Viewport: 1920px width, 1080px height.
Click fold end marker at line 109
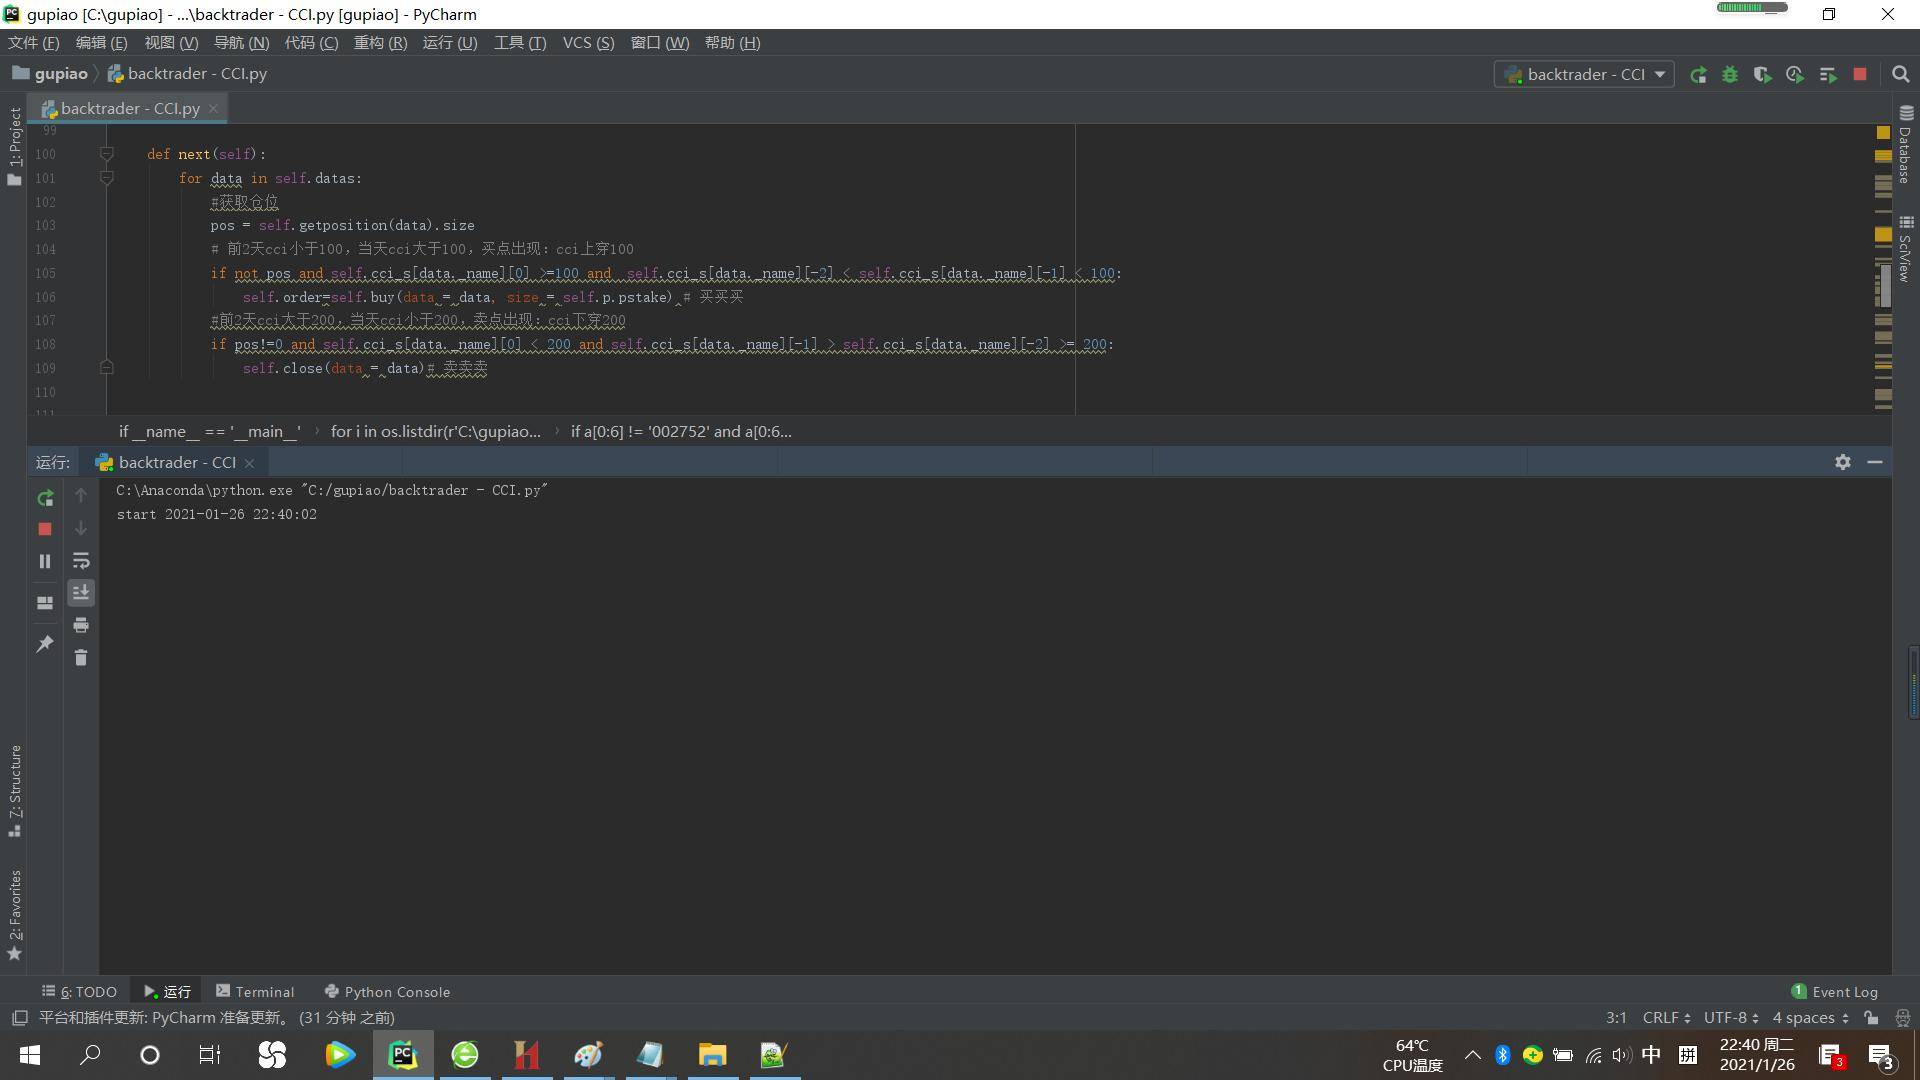coord(106,368)
